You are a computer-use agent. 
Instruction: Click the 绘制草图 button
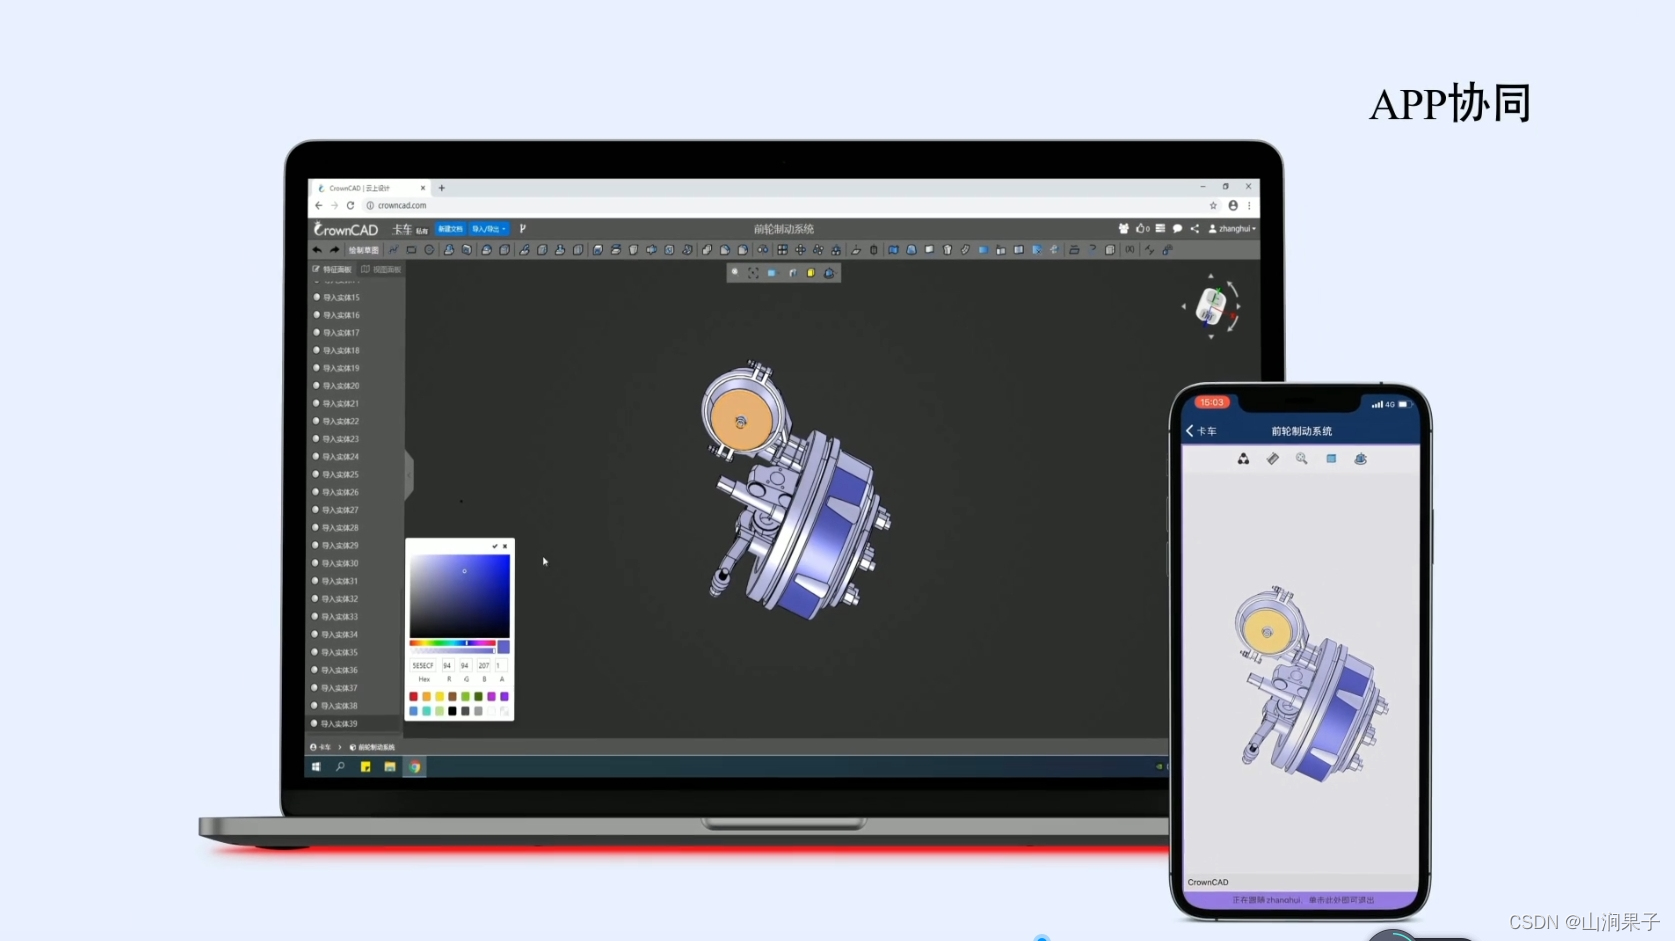coord(363,250)
